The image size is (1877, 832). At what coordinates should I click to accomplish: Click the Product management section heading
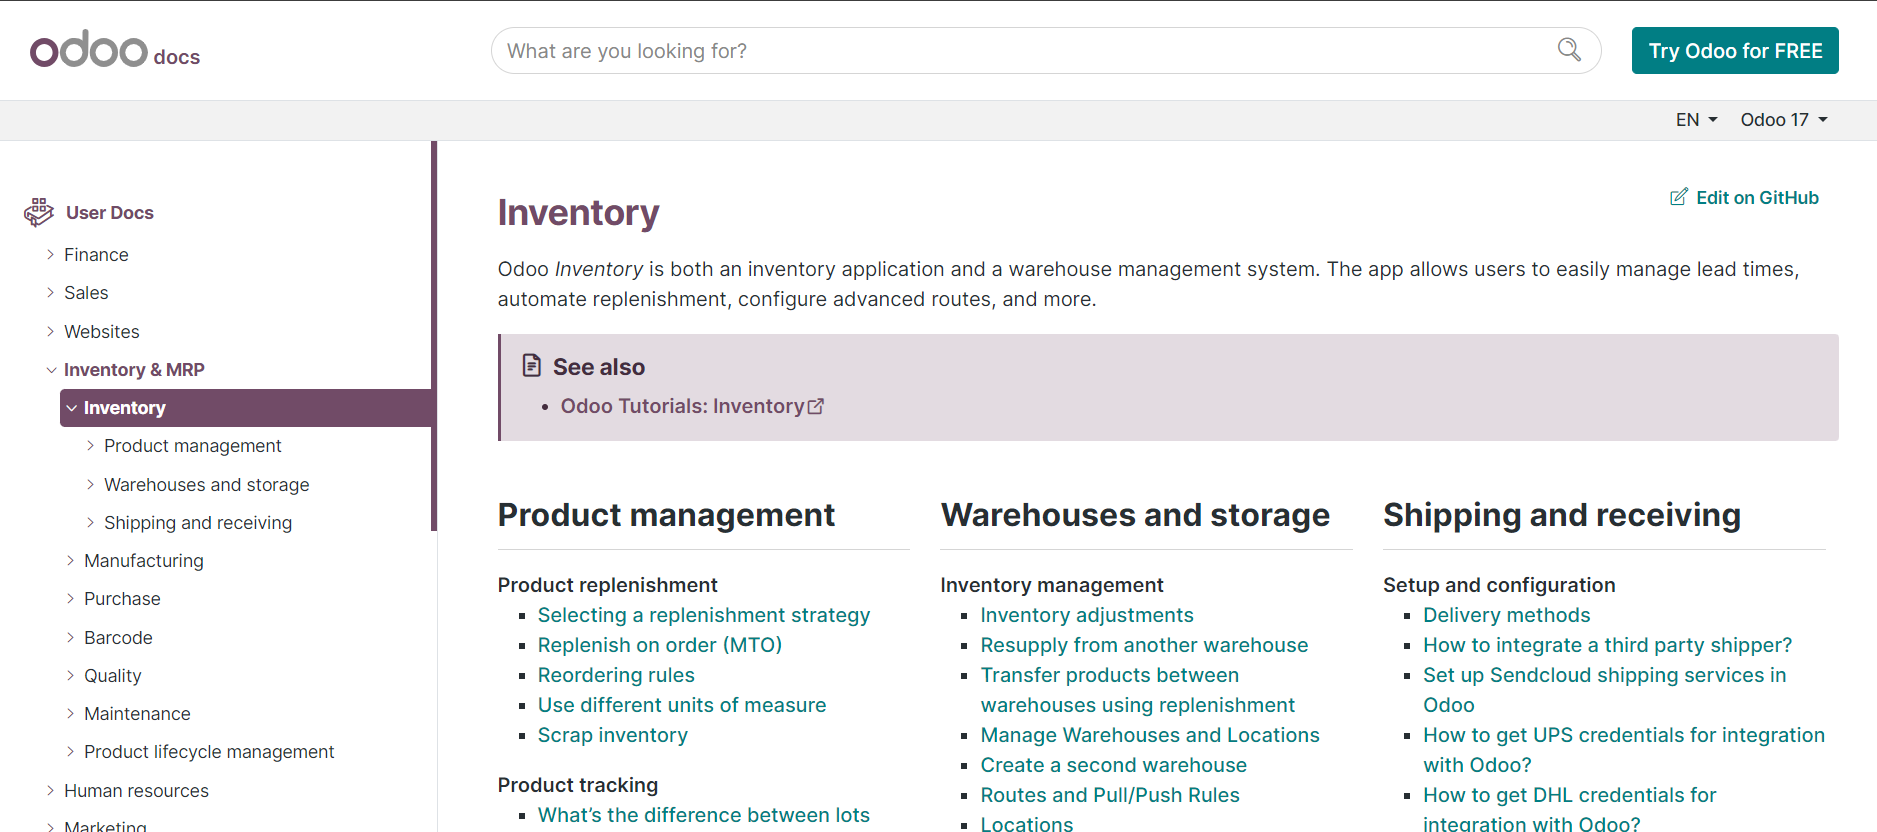click(x=666, y=515)
